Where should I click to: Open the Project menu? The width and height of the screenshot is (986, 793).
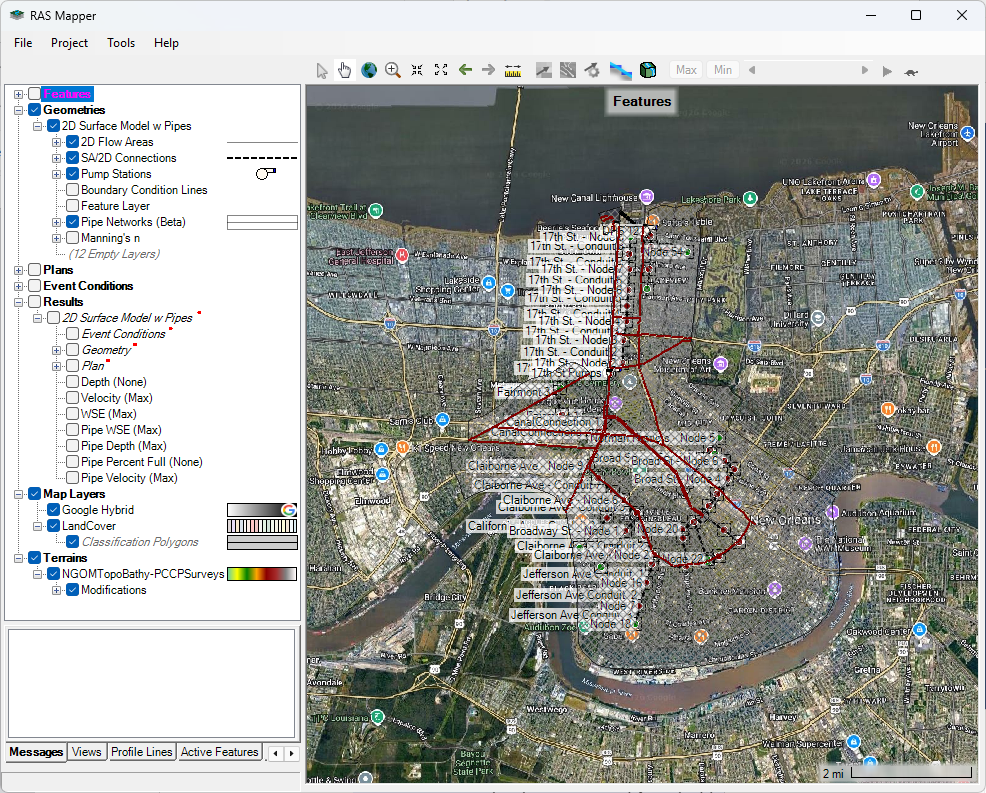tap(69, 43)
